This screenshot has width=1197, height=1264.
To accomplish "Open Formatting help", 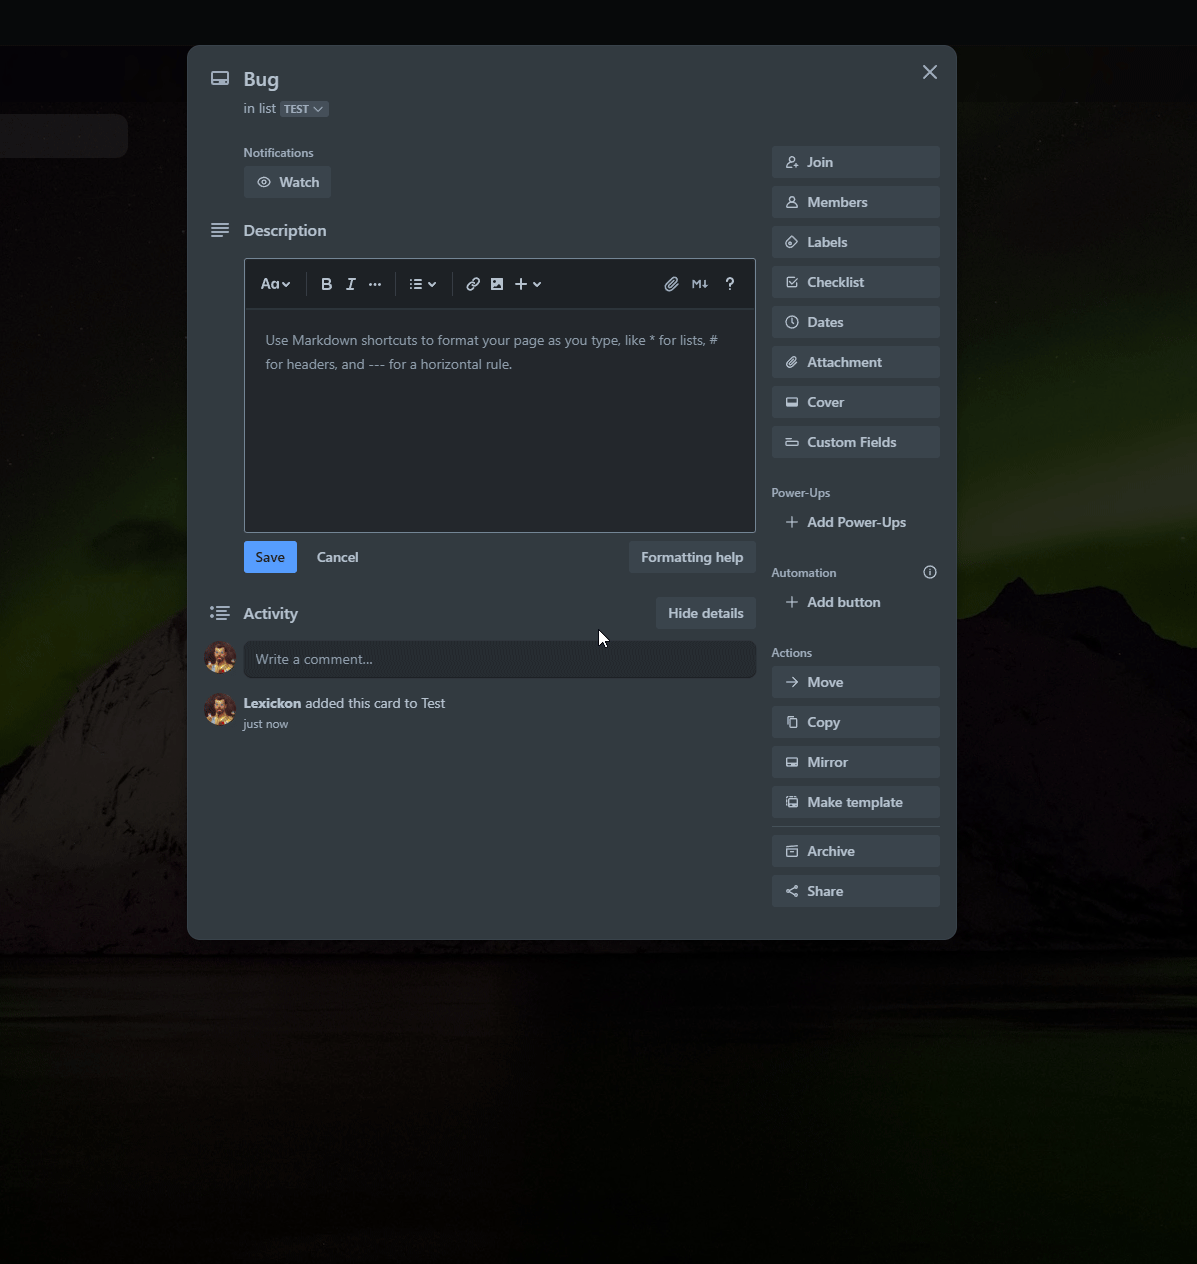I will pyautogui.click(x=692, y=557).
